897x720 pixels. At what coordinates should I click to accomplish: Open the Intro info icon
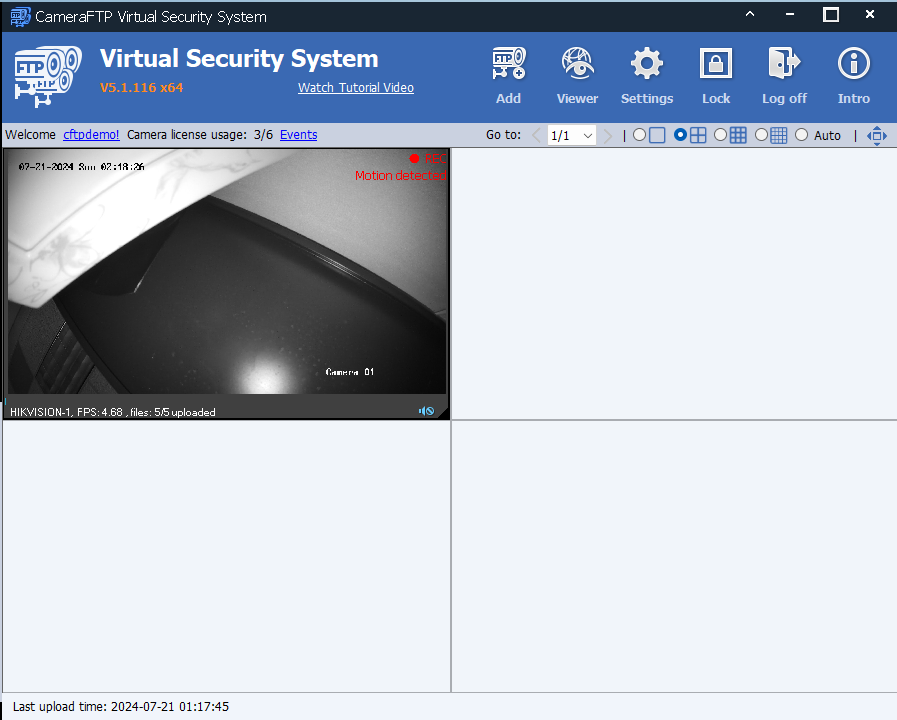pos(854,66)
